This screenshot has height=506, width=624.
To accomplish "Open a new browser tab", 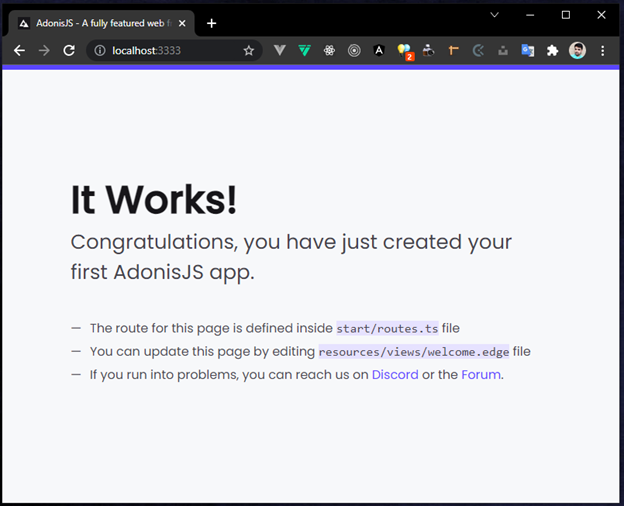I will pos(211,23).
